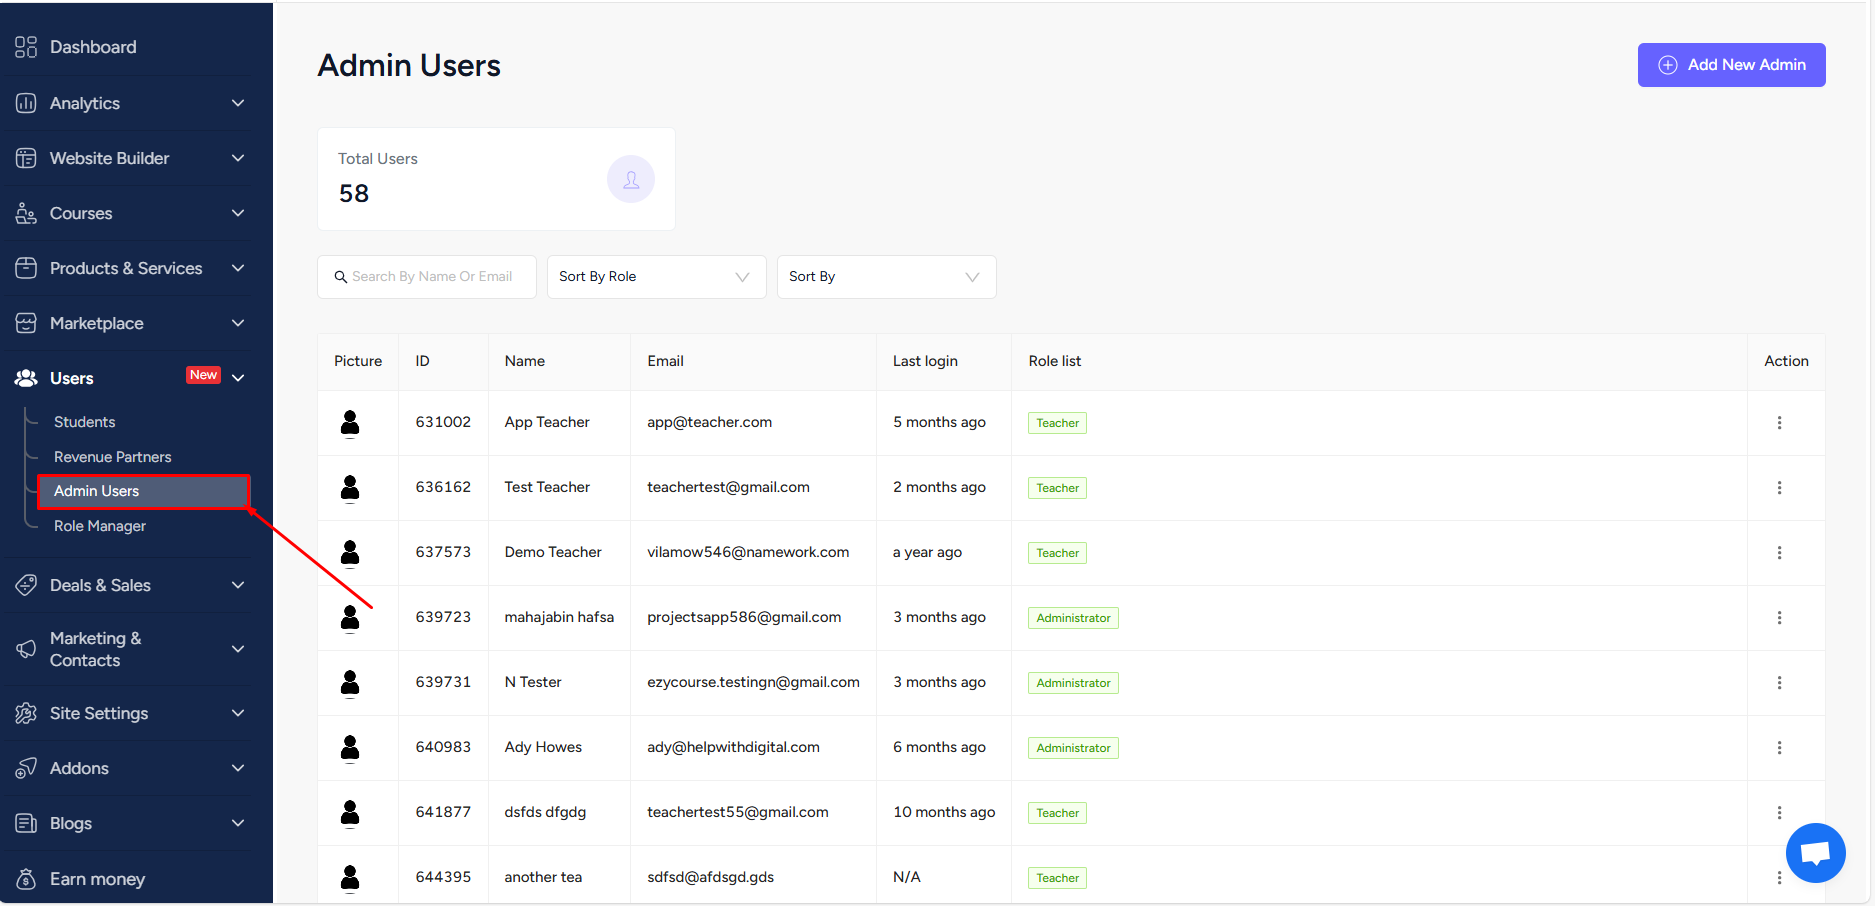Focus the Search By Name Or Email field
This screenshot has height=906, width=1875.
(427, 277)
